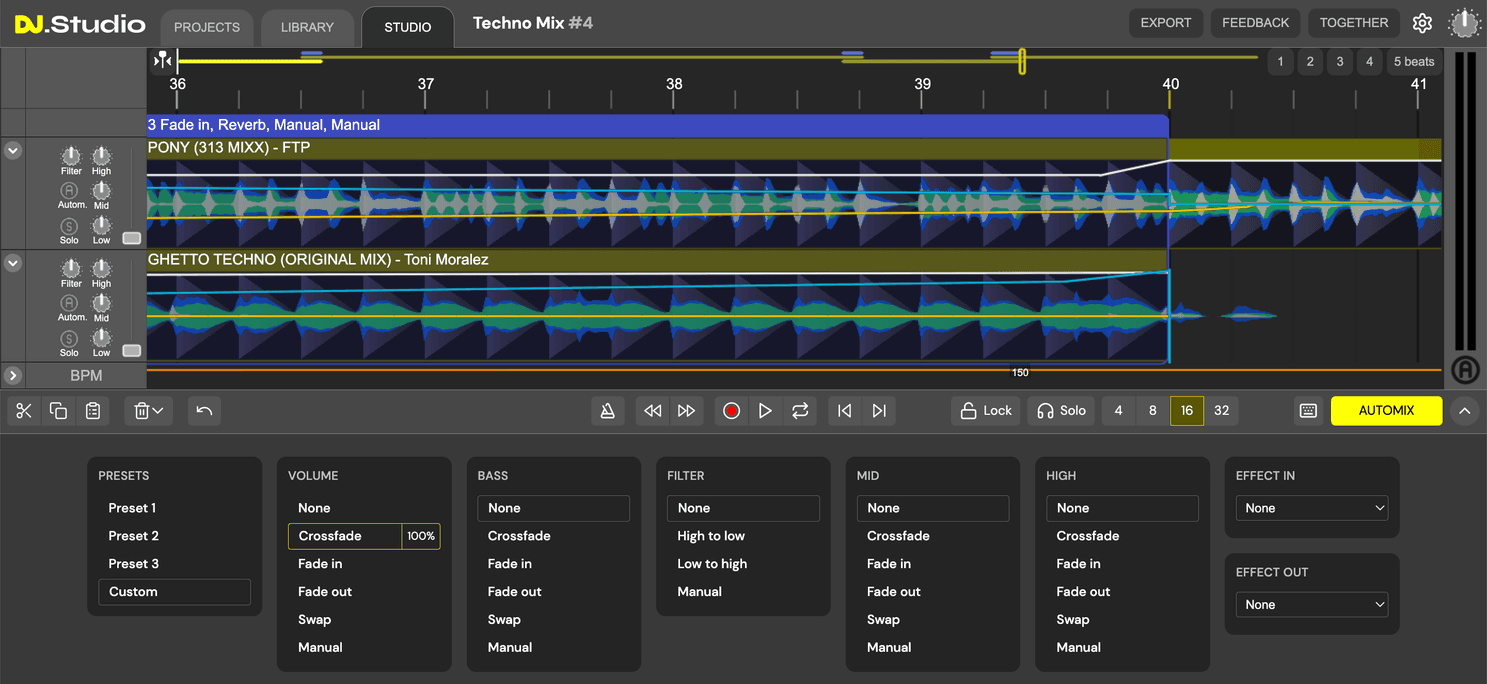This screenshot has height=684, width=1487.
Task: Start recording with the red button
Action: pyautogui.click(x=731, y=411)
